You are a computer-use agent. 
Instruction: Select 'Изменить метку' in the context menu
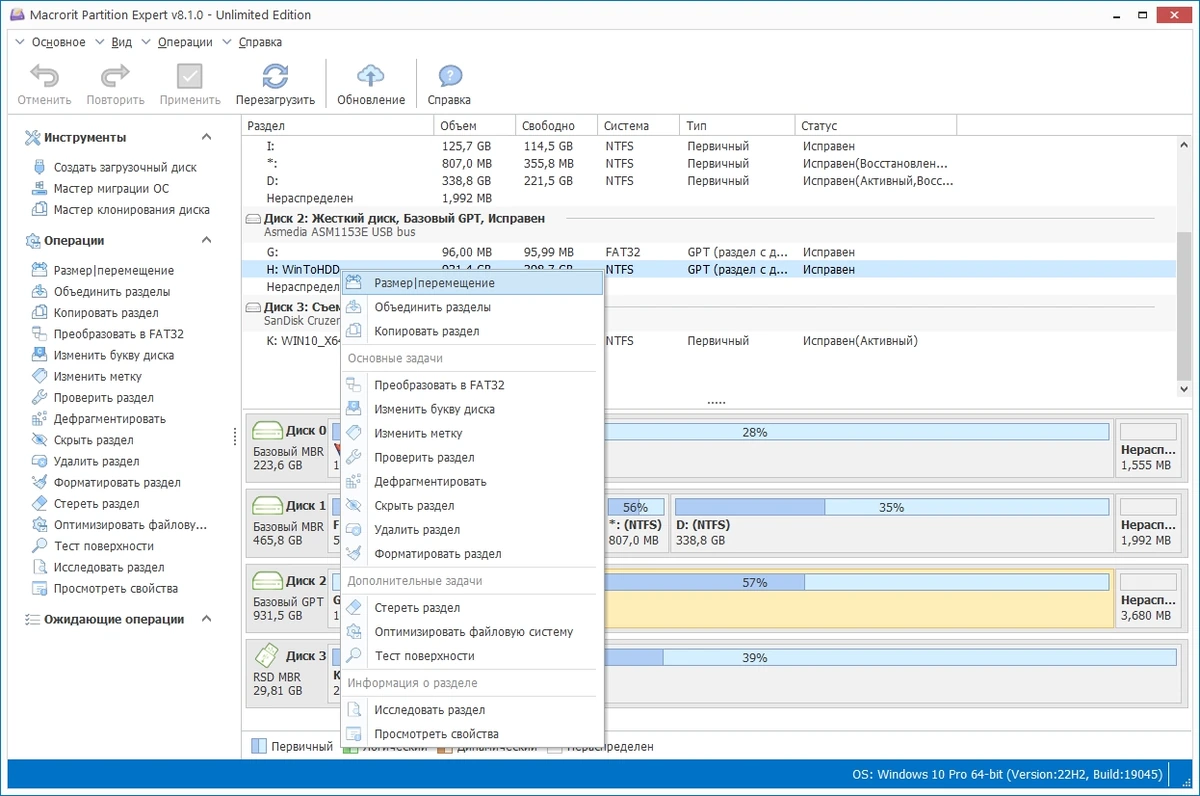(x=472, y=433)
